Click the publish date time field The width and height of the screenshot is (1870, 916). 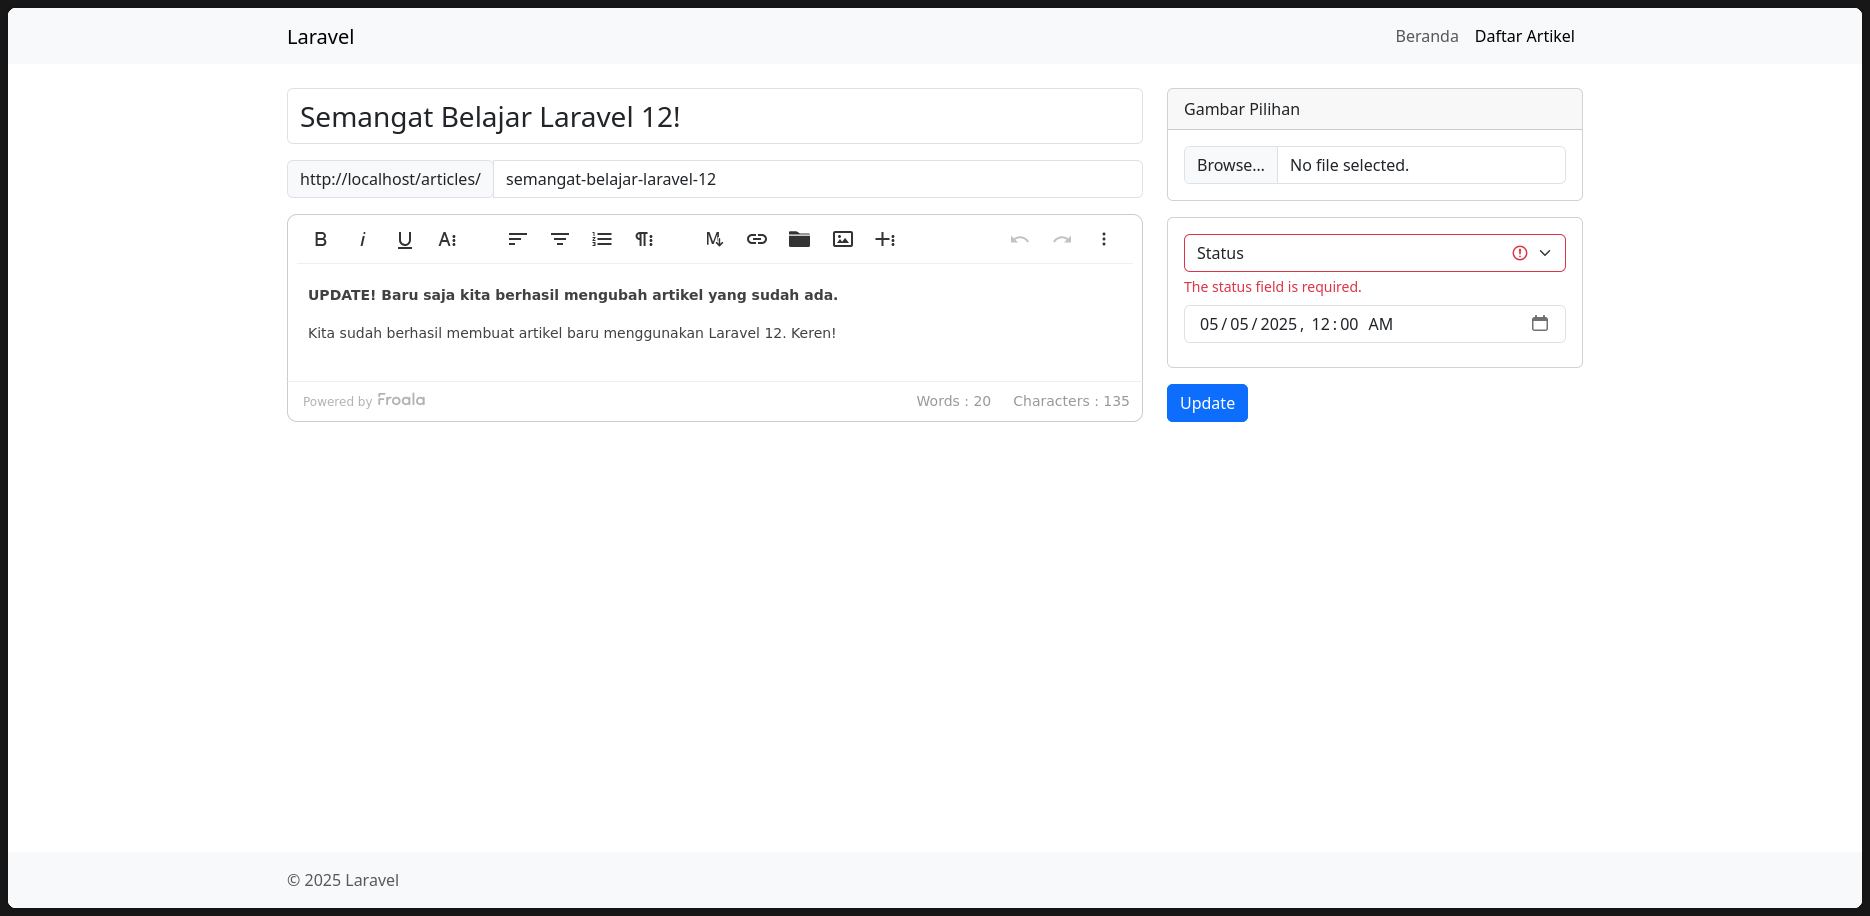coord(1375,324)
